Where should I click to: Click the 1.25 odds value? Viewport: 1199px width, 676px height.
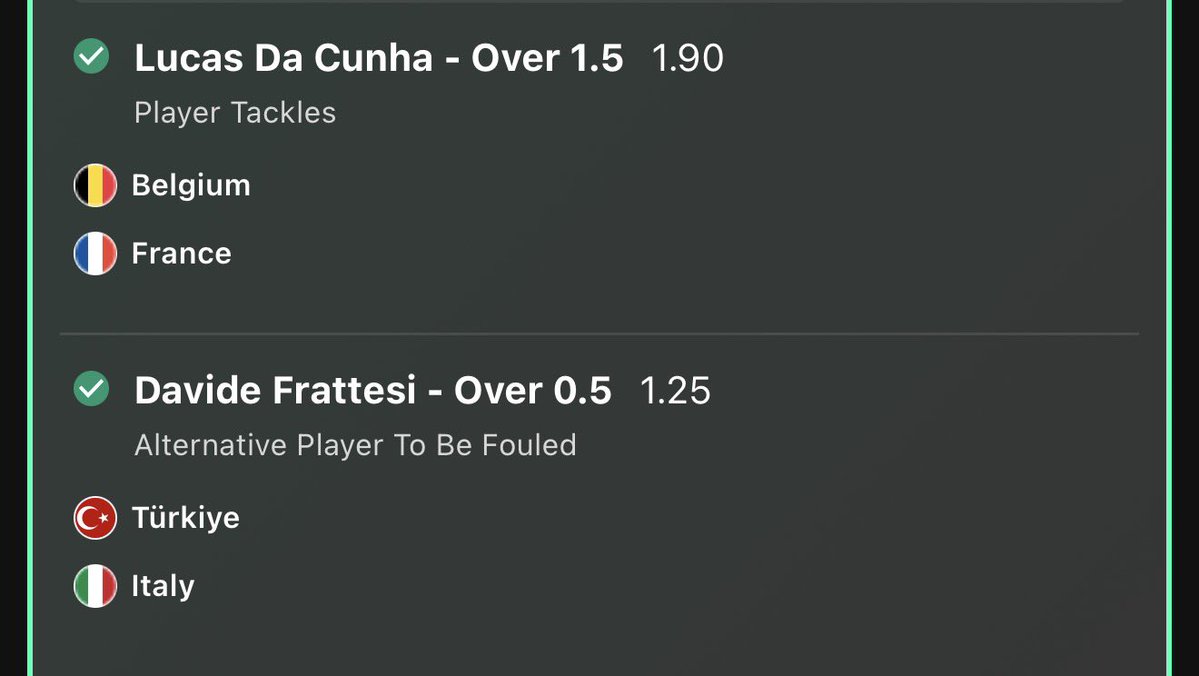click(x=675, y=391)
